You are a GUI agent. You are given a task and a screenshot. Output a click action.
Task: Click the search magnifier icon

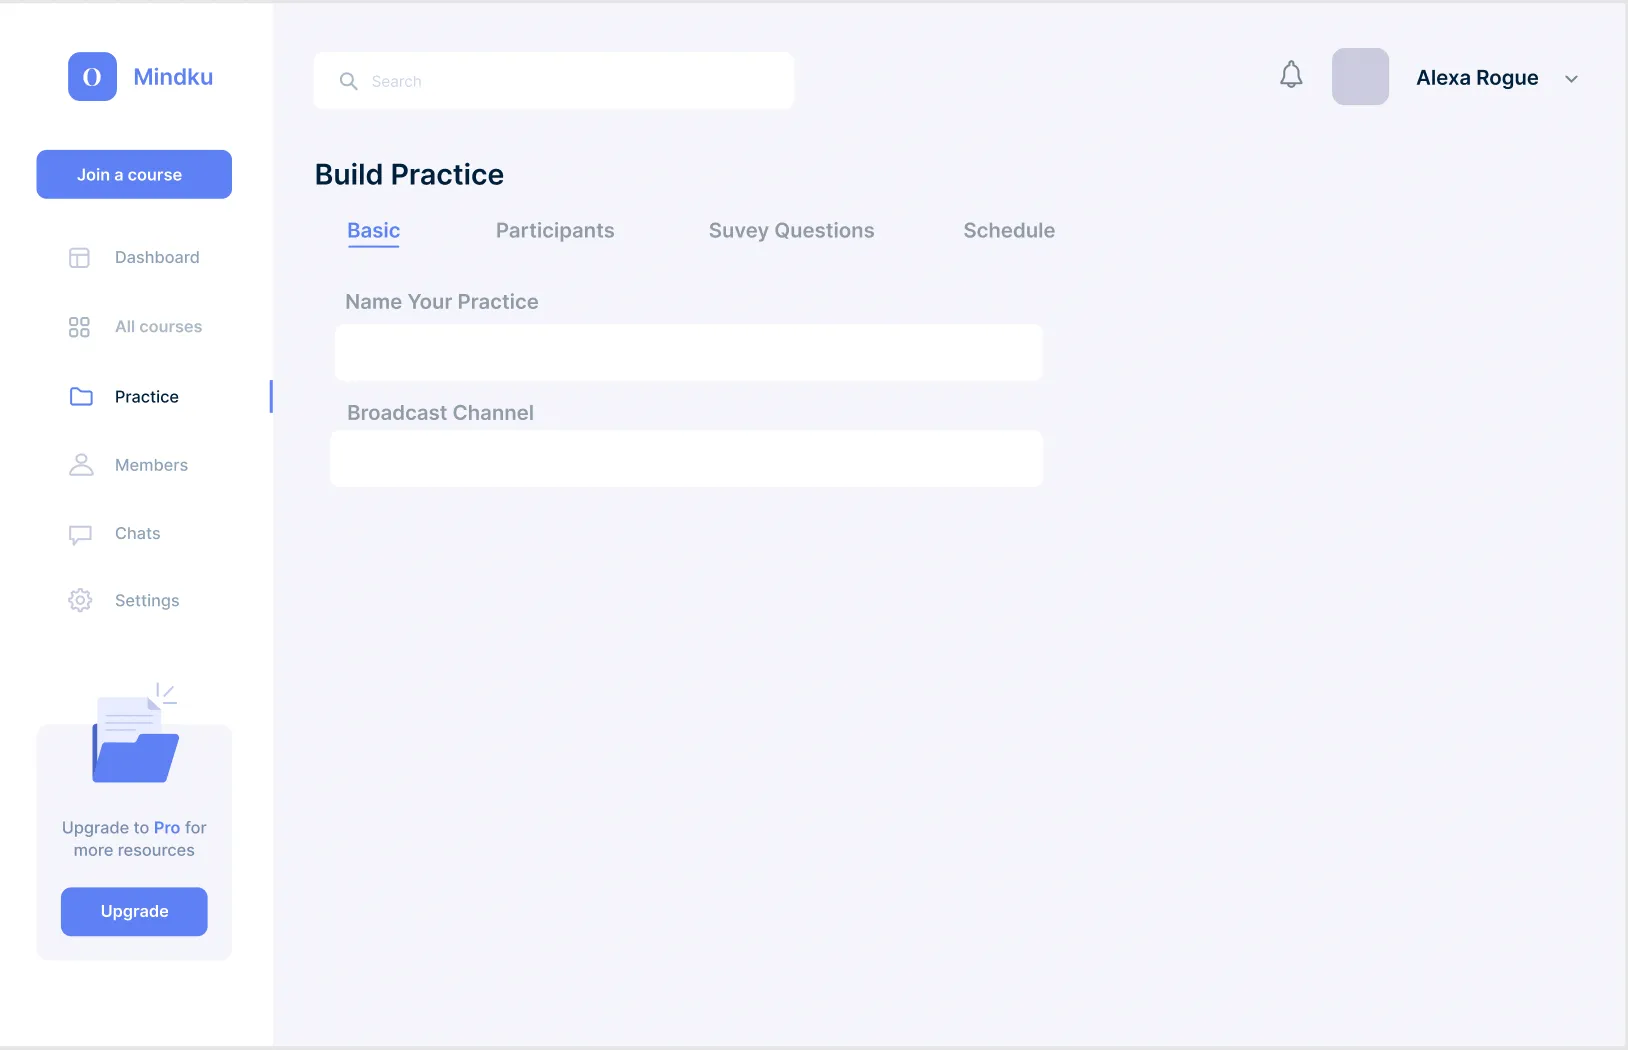coord(348,81)
